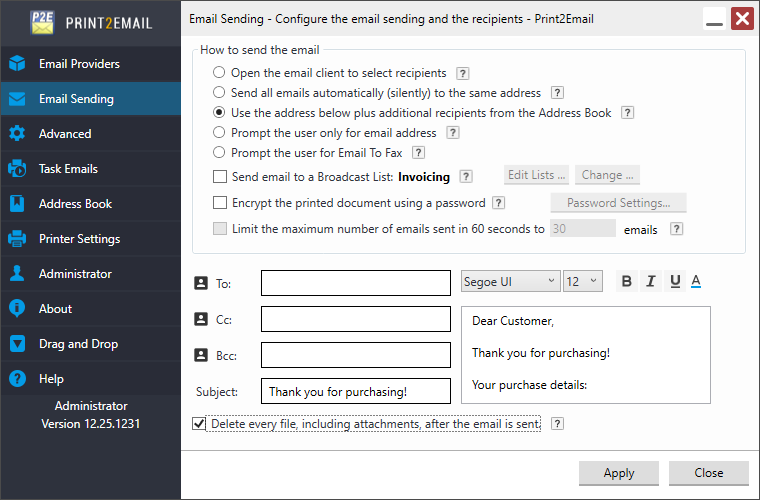The height and width of the screenshot is (500, 760).
Task: Click the 'Version 12.25.1231' text
Action: point(91,423)
